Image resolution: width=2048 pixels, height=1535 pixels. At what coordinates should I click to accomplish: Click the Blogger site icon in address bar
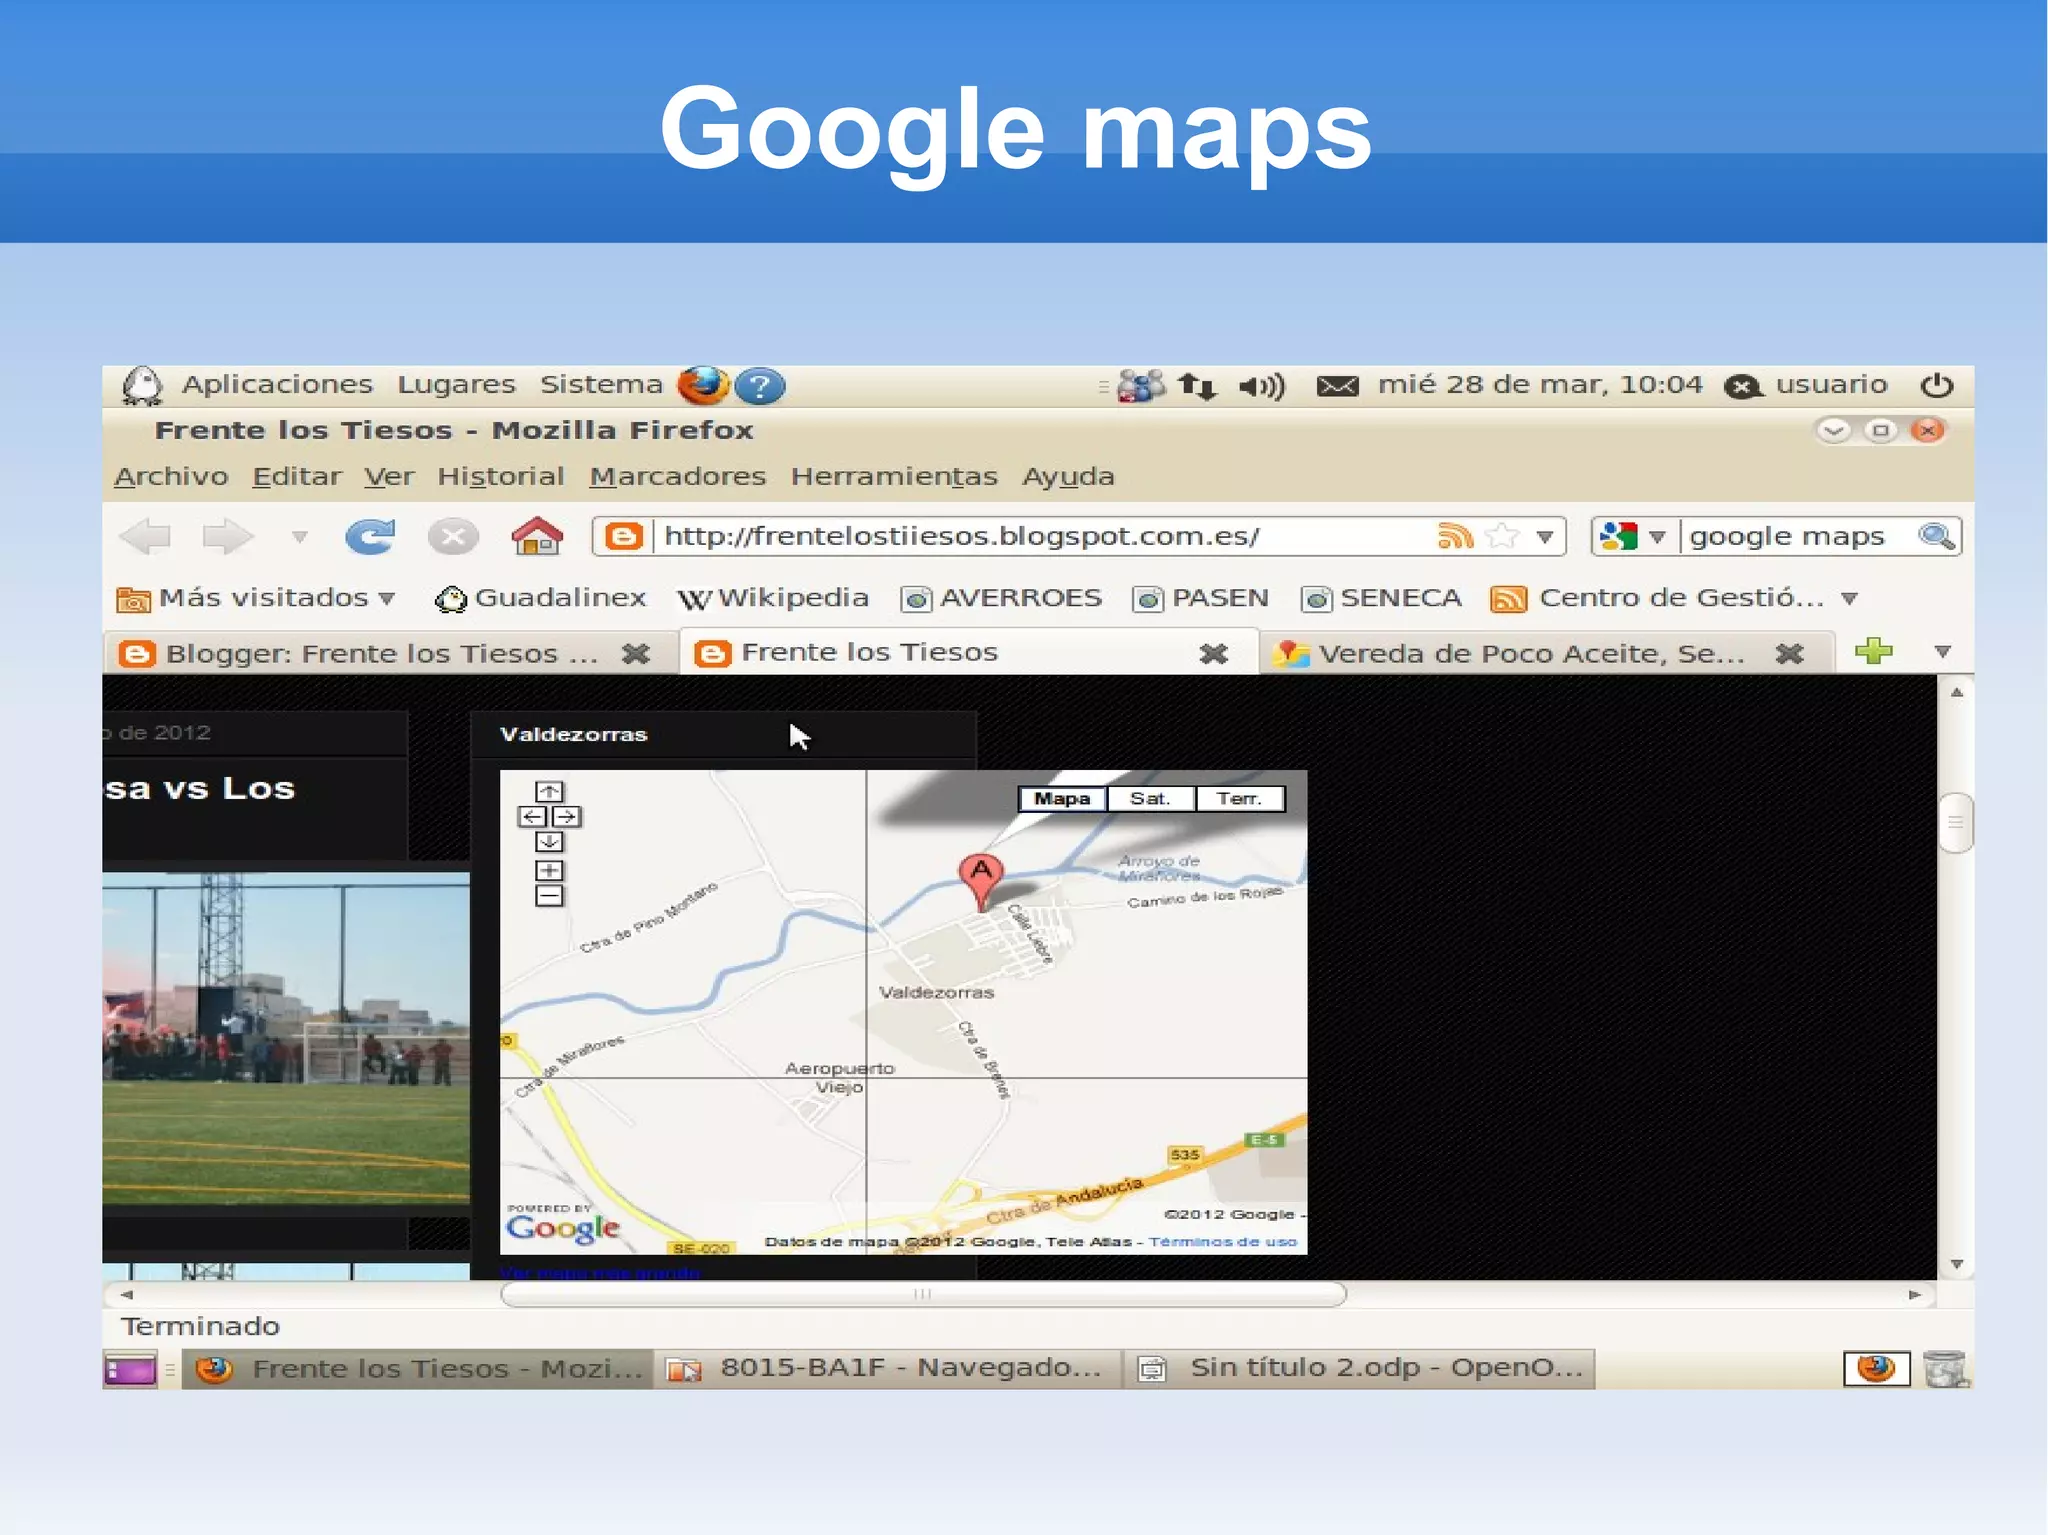[x=623, y=537]
